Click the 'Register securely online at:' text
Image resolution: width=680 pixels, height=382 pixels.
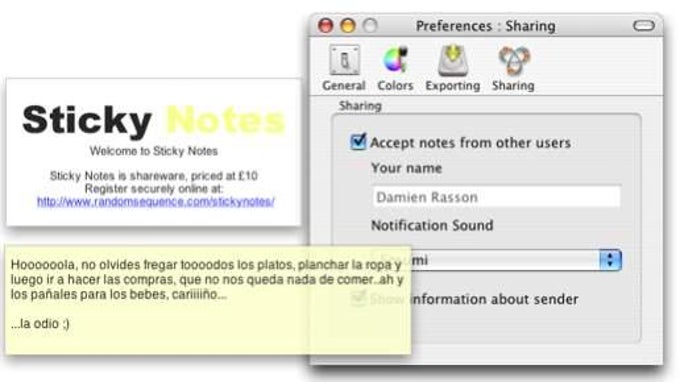(x=154, y=189)
